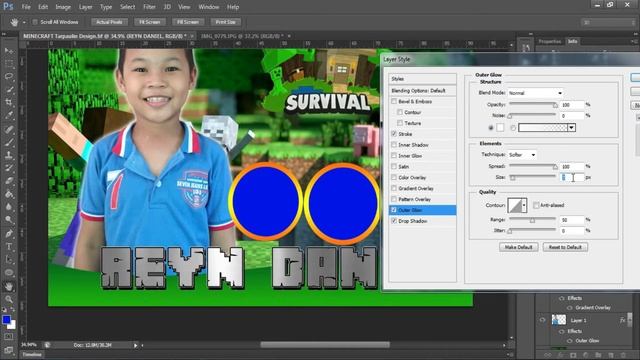Select the gradient glow radio button

[513, 128]
